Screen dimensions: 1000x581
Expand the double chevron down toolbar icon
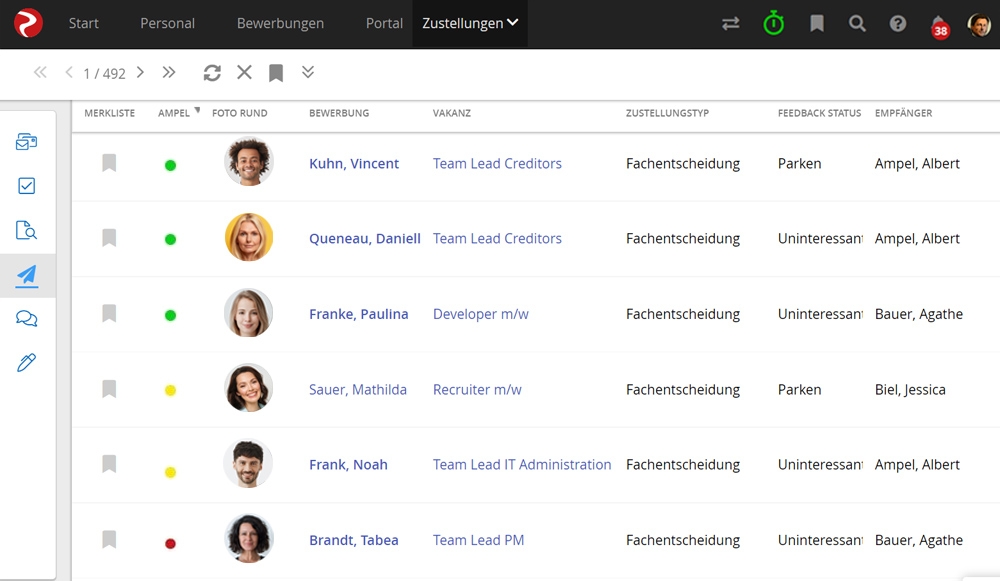(x=308, y=72)
